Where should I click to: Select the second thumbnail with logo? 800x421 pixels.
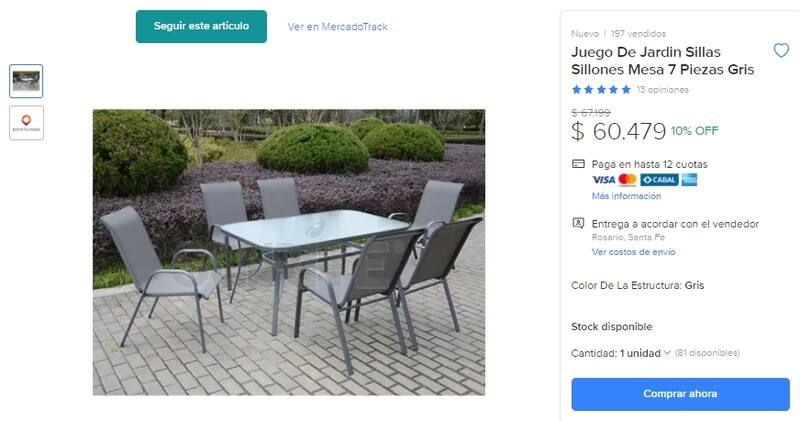coord(26,123)
